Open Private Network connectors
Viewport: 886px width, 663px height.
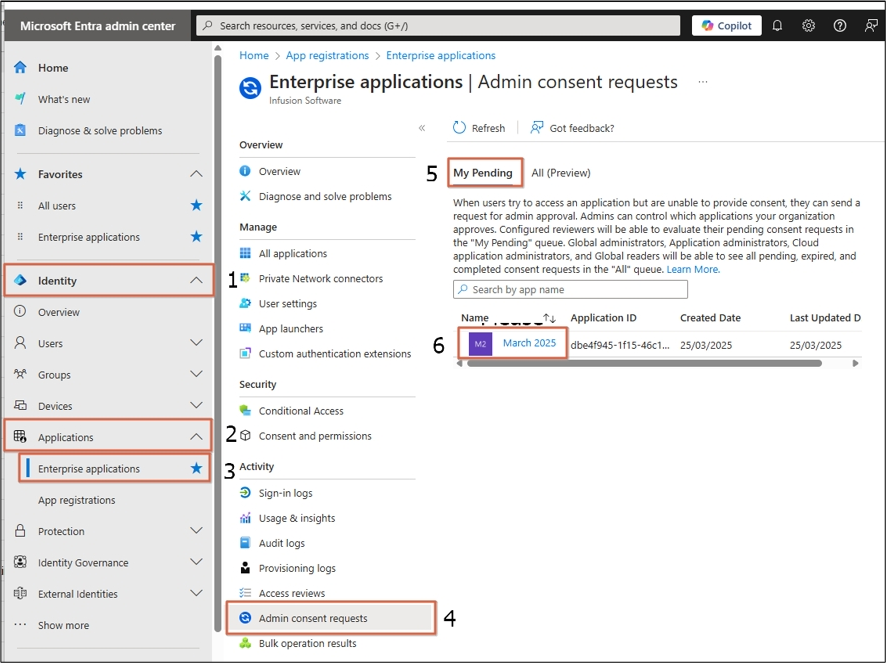[320, 279]
